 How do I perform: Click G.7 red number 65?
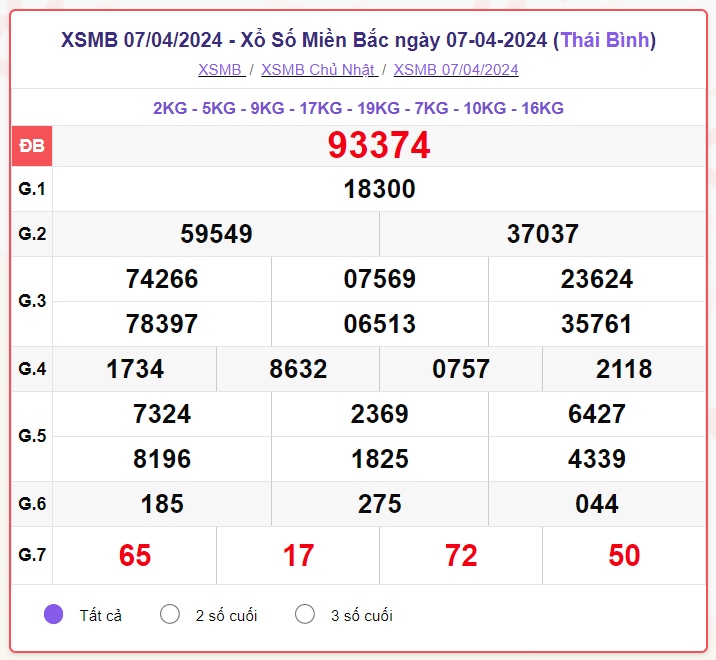click(x=135, y=555)
